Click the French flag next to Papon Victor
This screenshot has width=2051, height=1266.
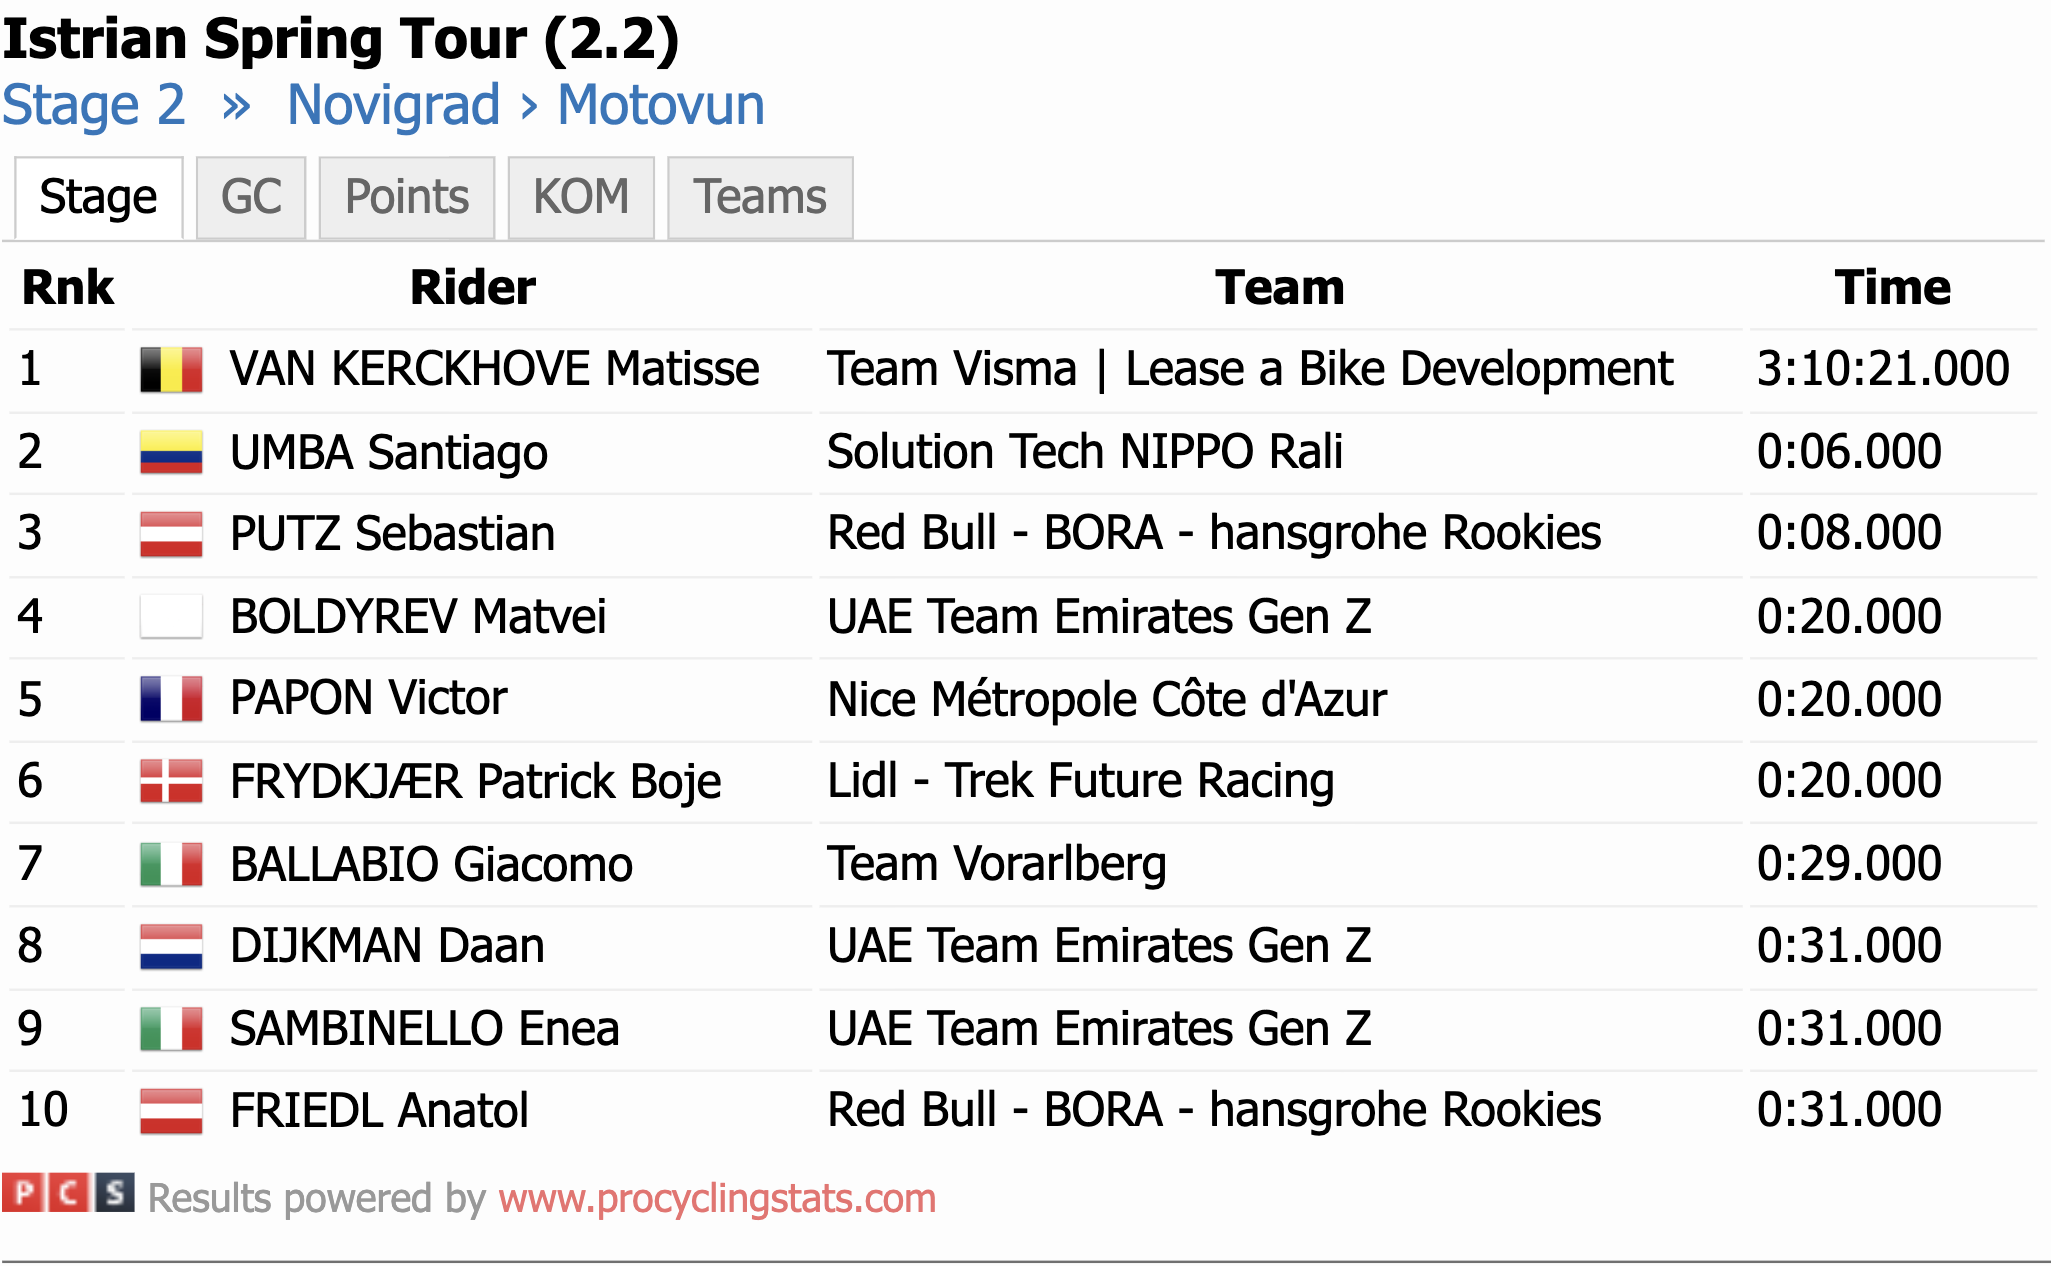click(x=171, y=699)
